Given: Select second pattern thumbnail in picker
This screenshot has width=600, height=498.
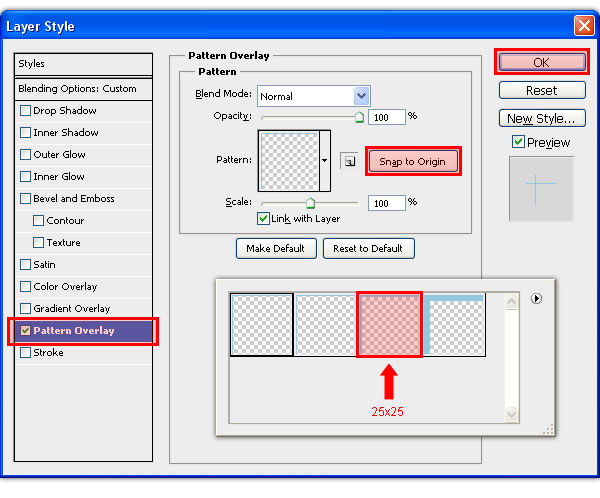Looking at the screenshot, I should click(326, 325).
